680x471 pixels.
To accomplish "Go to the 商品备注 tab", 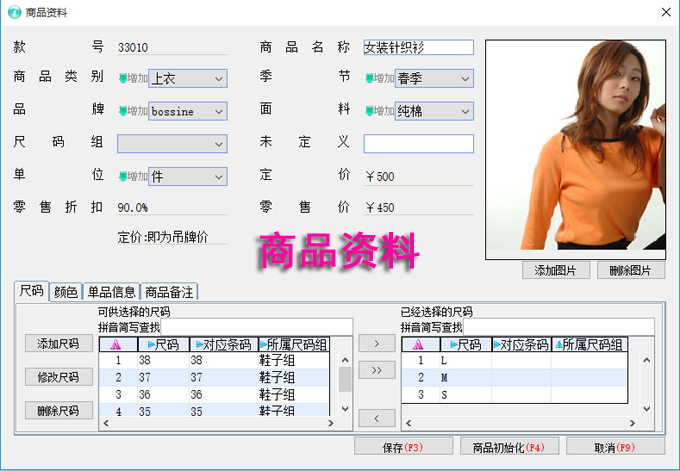I will coord(169,292).
